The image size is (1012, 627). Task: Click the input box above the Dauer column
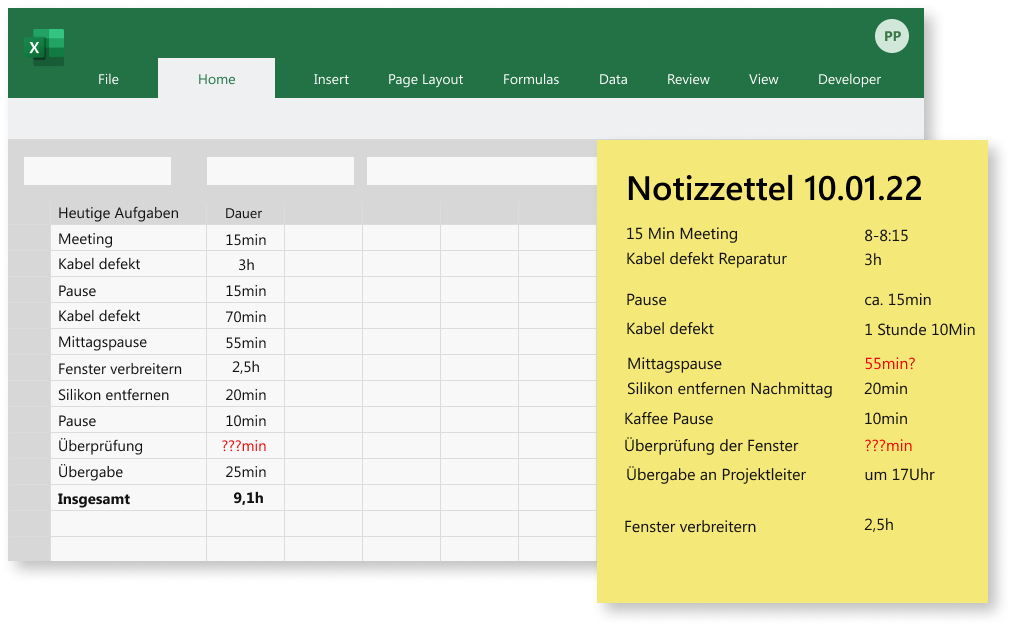280,171
